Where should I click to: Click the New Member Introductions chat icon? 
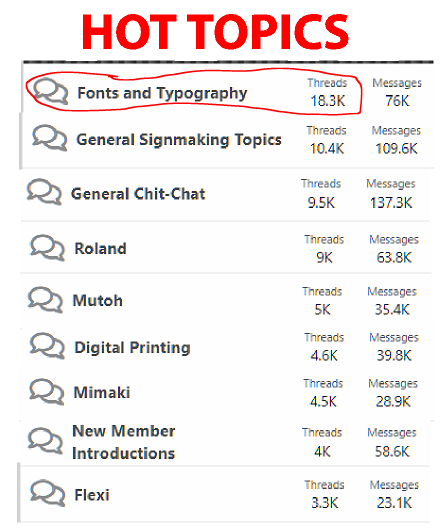pos(45,441)
